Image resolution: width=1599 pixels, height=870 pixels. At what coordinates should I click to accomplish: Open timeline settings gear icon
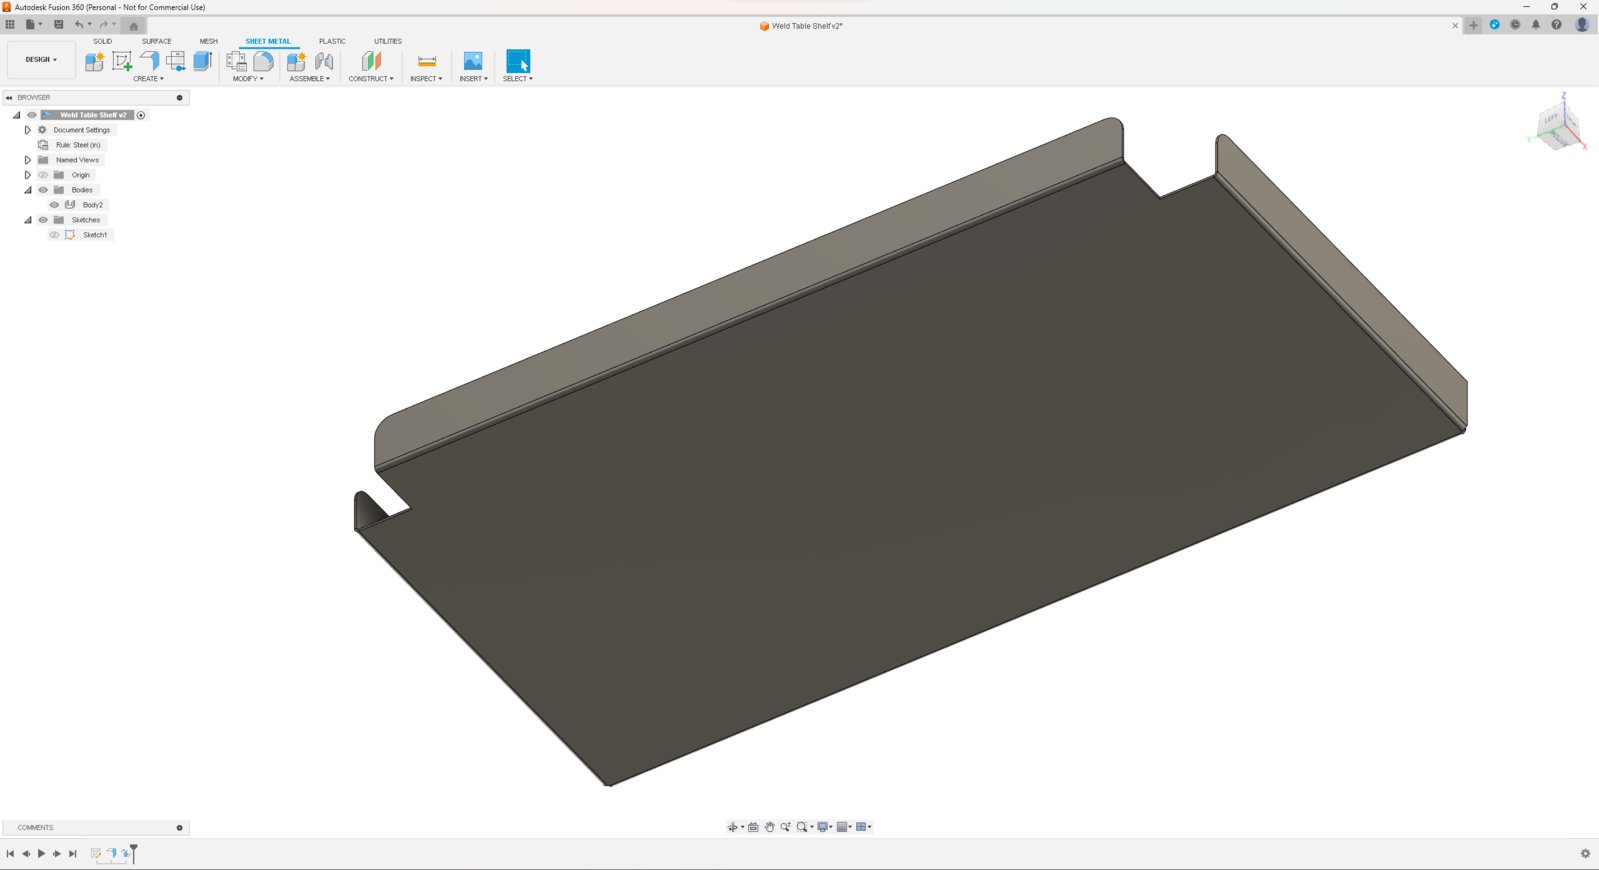(1585, 853)
